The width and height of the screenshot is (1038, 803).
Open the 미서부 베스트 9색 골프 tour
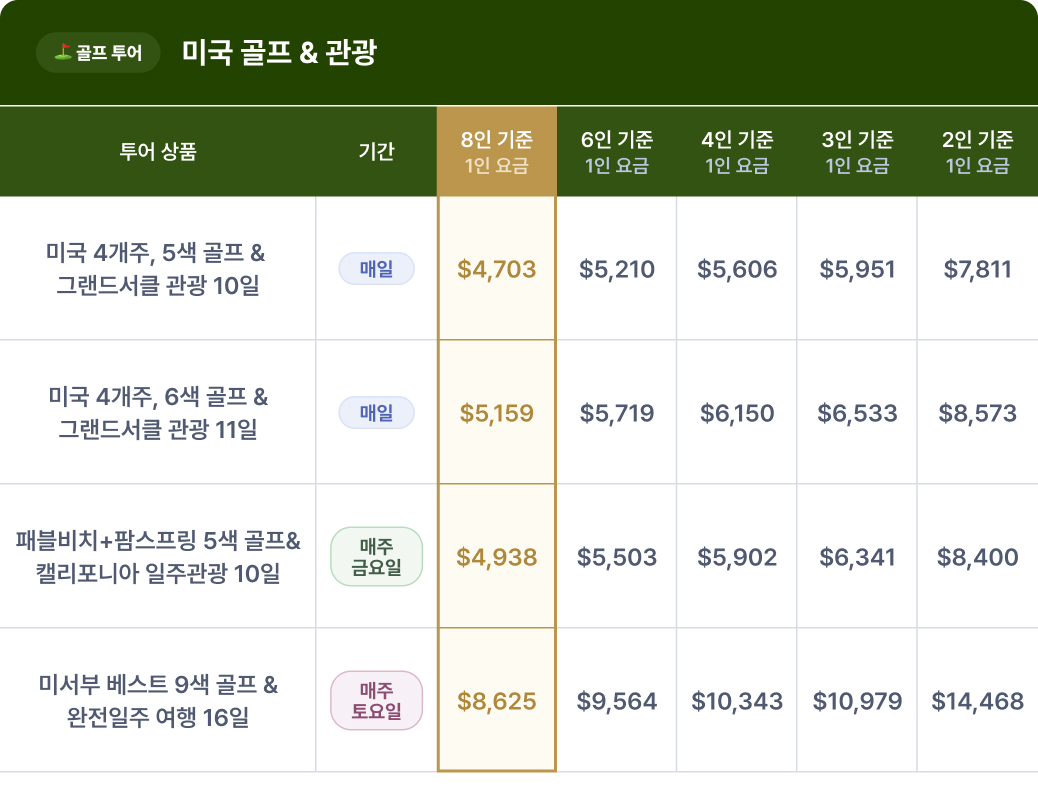158,700
